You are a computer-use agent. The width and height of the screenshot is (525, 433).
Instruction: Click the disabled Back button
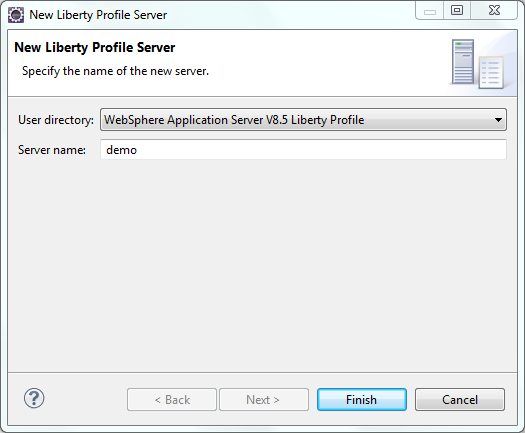click(172, 399)
